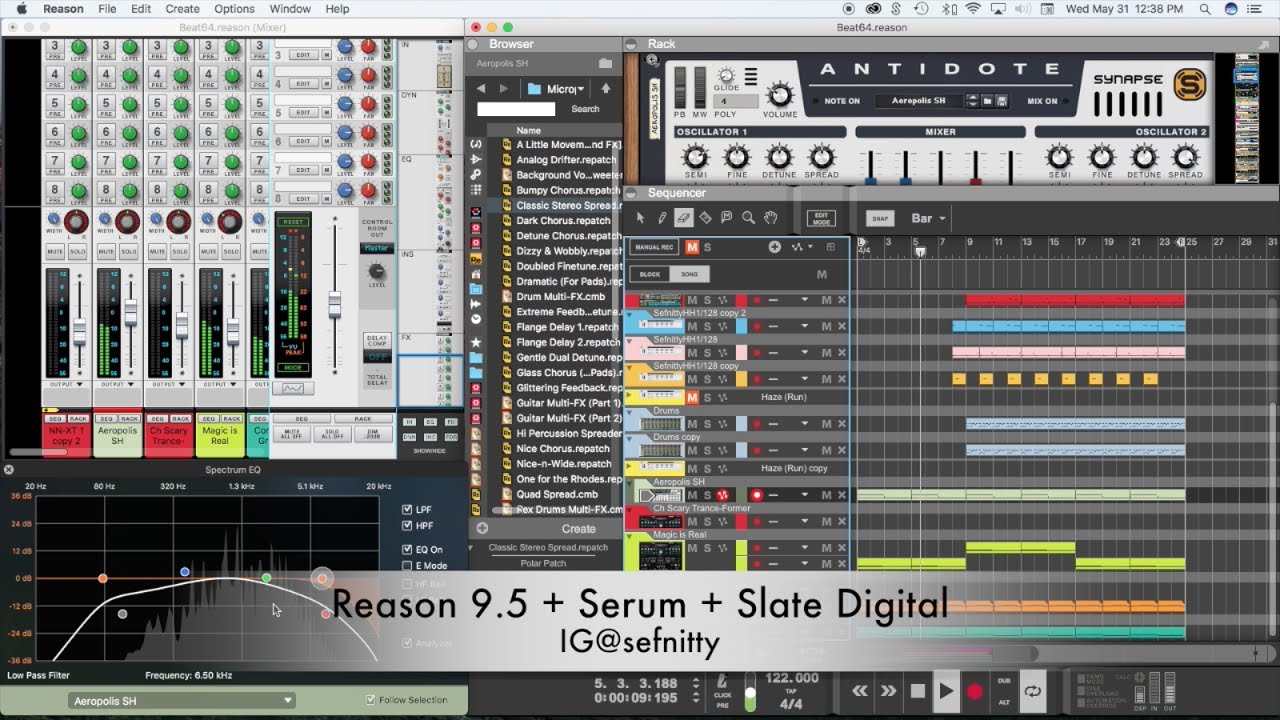Select the Pencil tool in sequencer toolbar

point(662,217)
